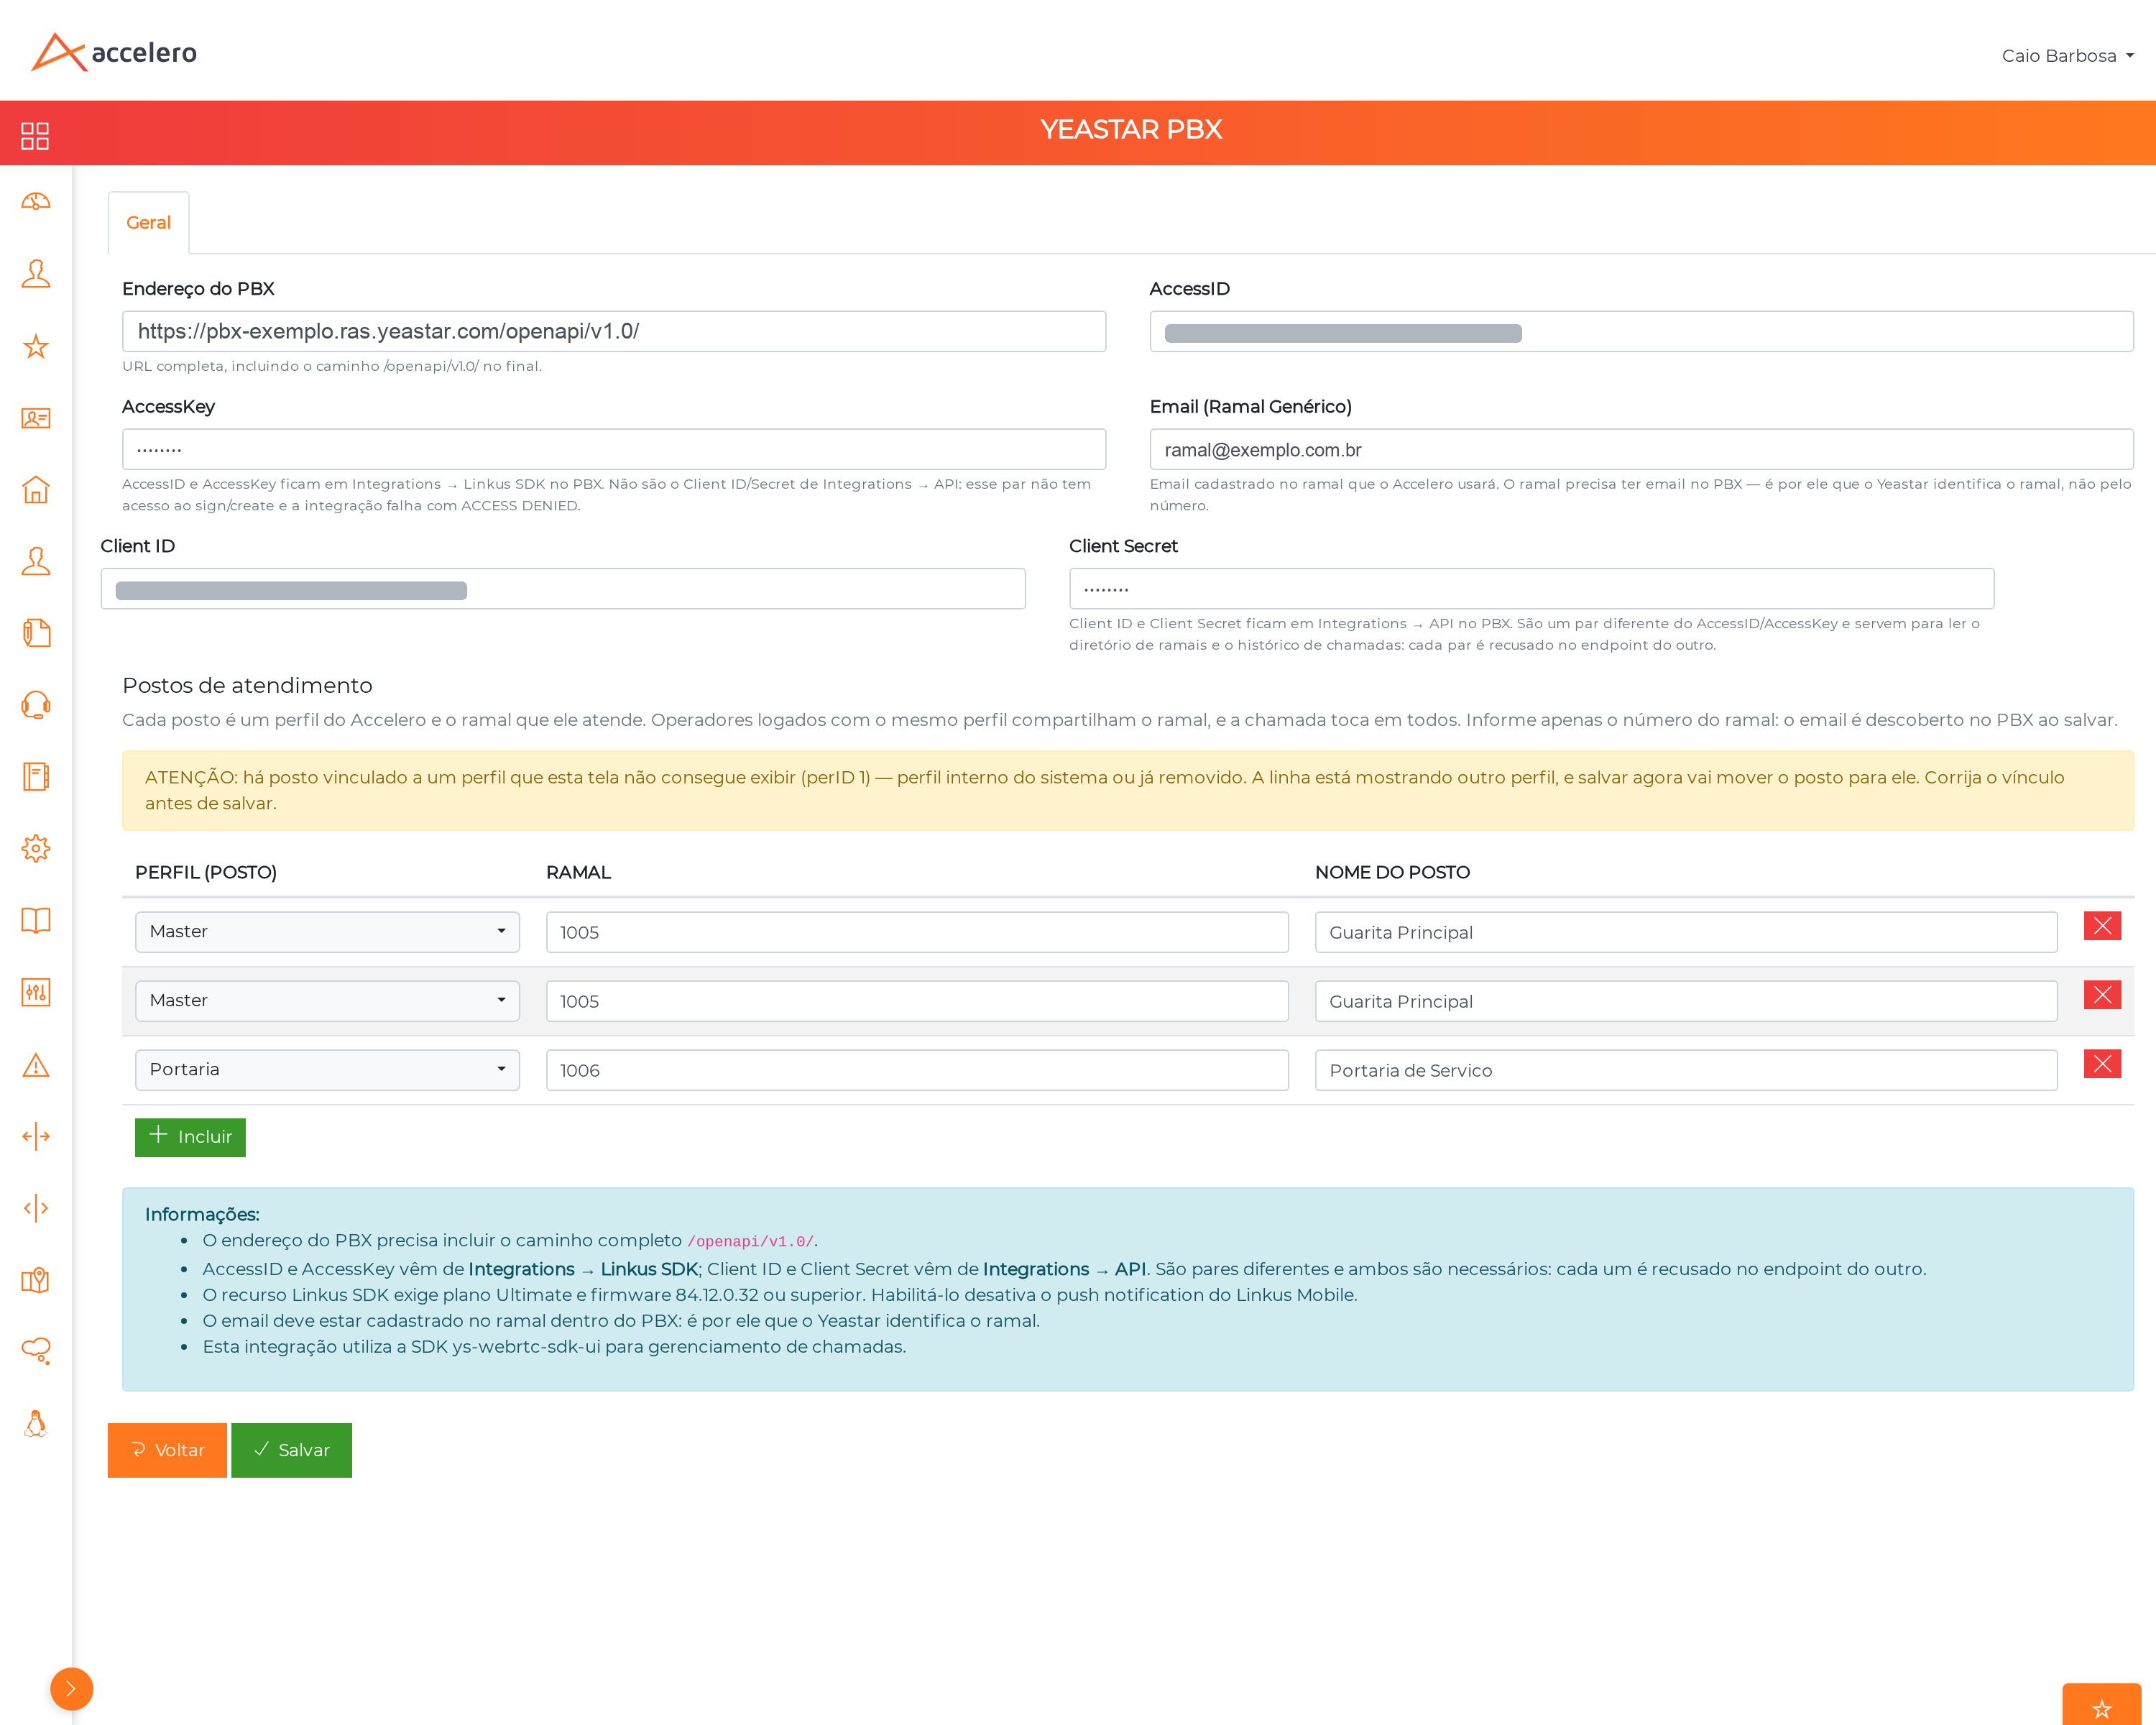Click the chevrons split icon in the sidebar
The height and width of the screenshot is (1725, 2156).
coord(35,1208)
